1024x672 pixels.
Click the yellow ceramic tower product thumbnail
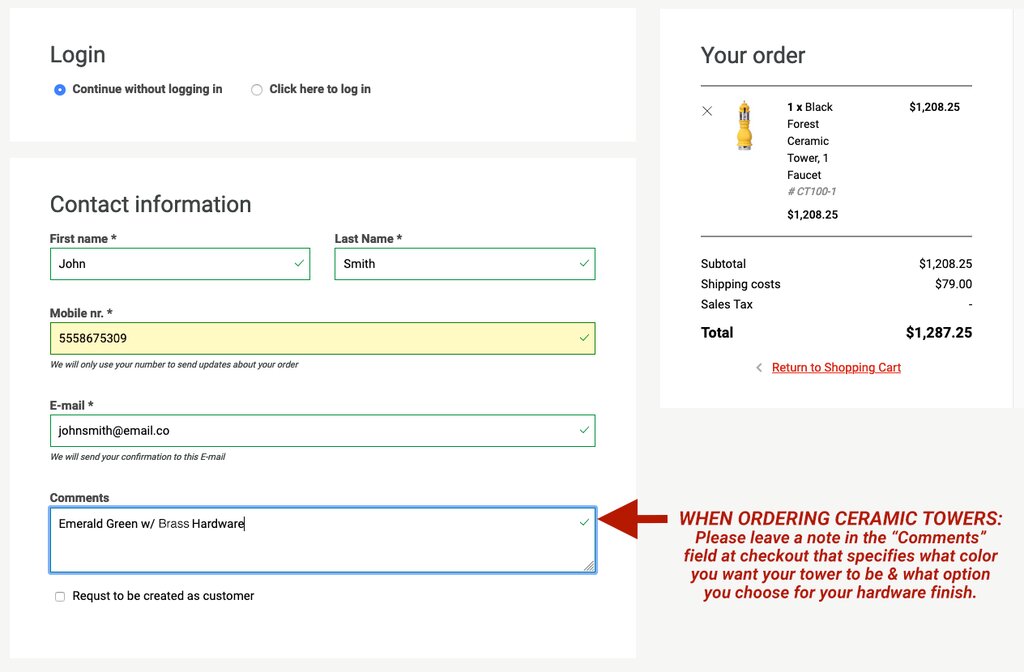744,126
